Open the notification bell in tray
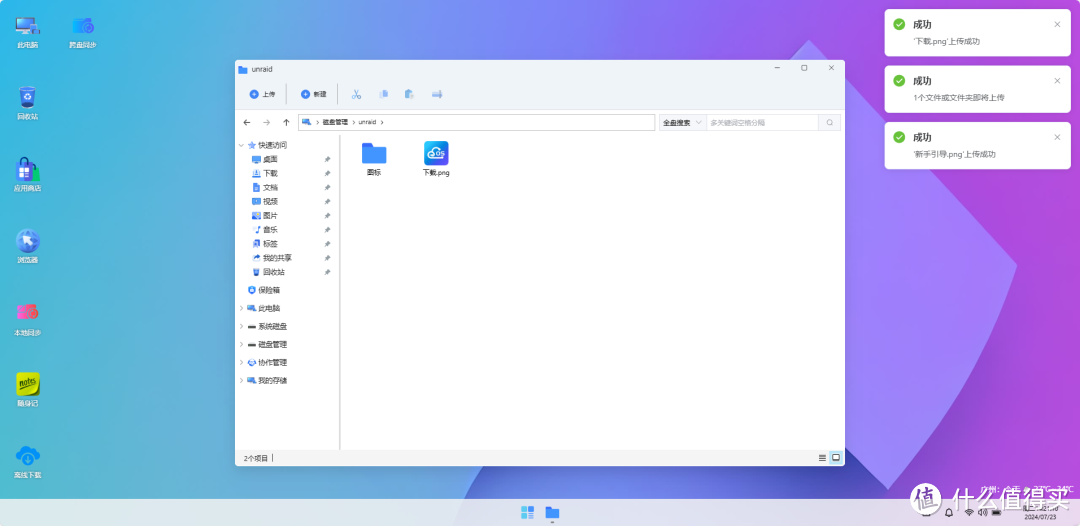The height and width of the screenshot is (526, 1080). pos(948,512)
